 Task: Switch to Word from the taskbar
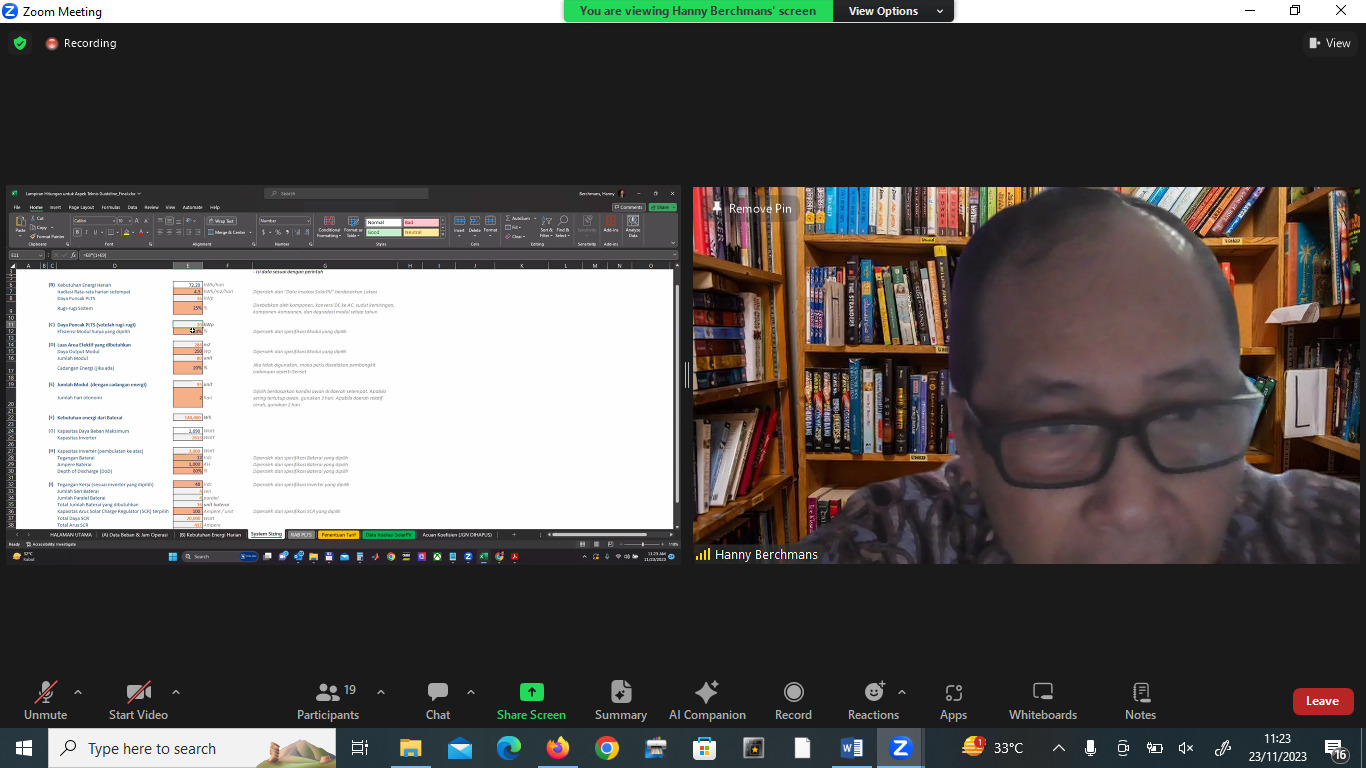(x=852, y=748)
